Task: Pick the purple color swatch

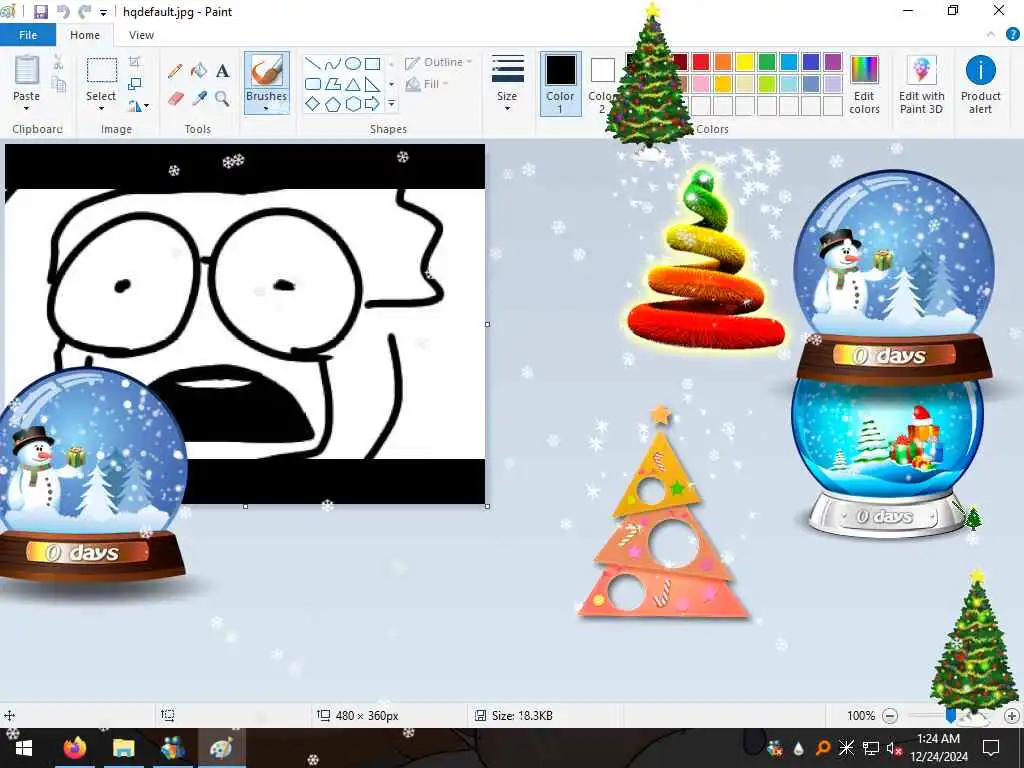Action: pyautogui.click(x=833, y=62)
